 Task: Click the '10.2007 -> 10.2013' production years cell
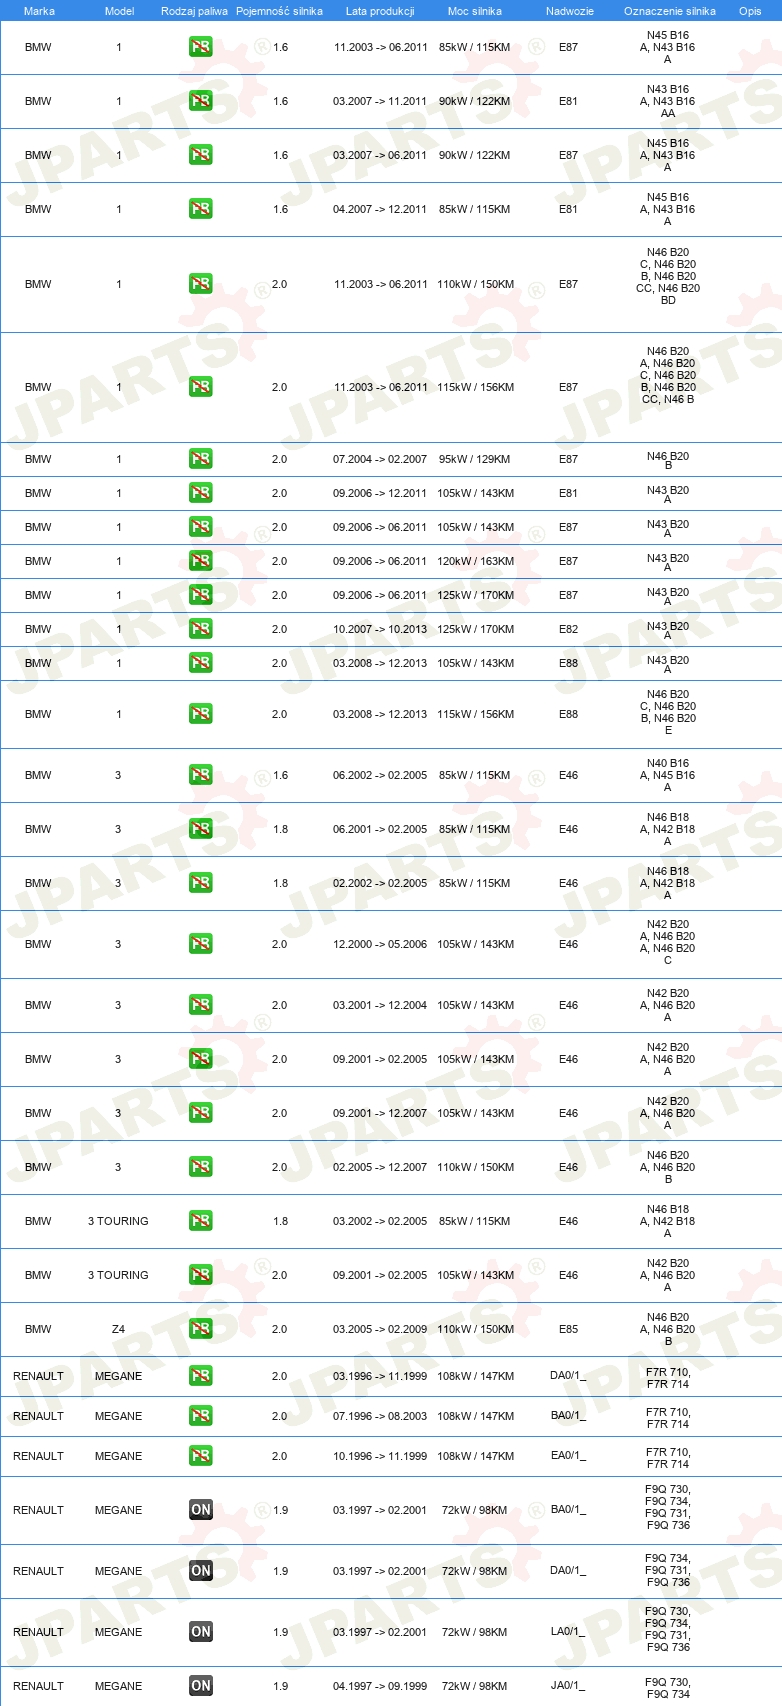click(x=380, y=629)
